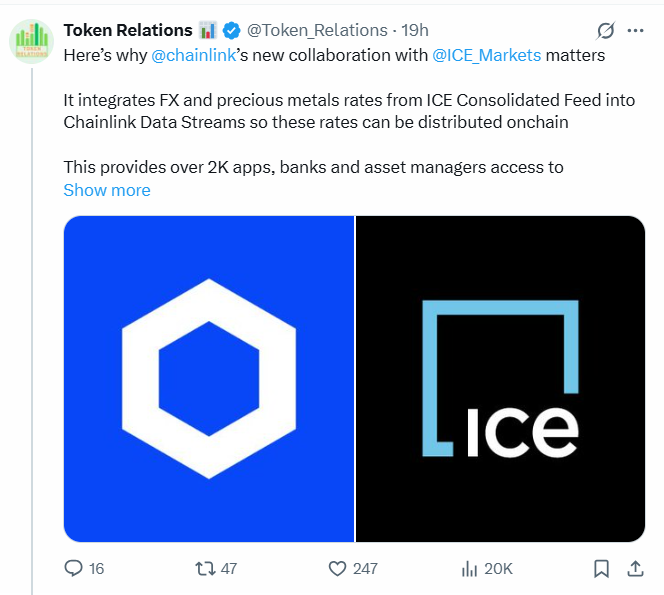
Task: View tweet analytics bar chart icon
Action: click(x=469, y=568)
